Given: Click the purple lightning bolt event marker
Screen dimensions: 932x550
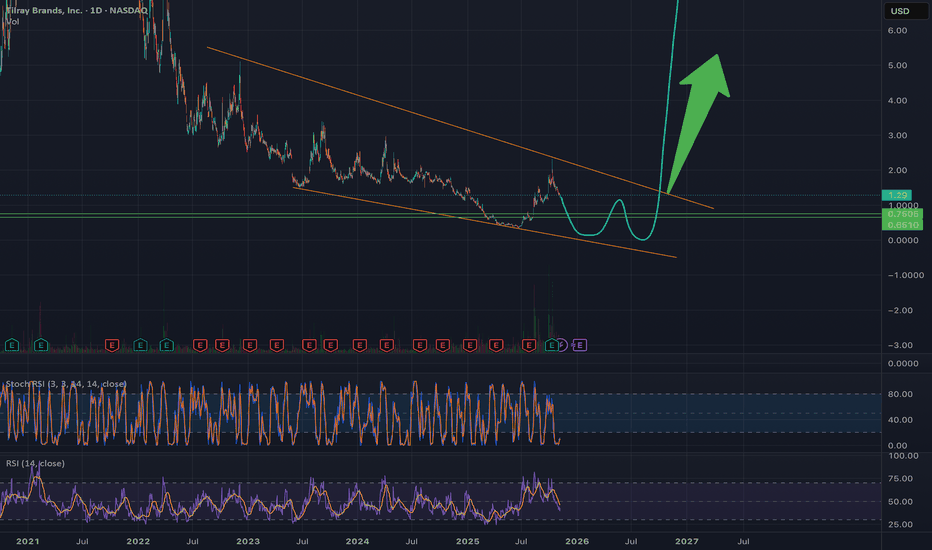Looking at the screenshot, I should (563, 345).
